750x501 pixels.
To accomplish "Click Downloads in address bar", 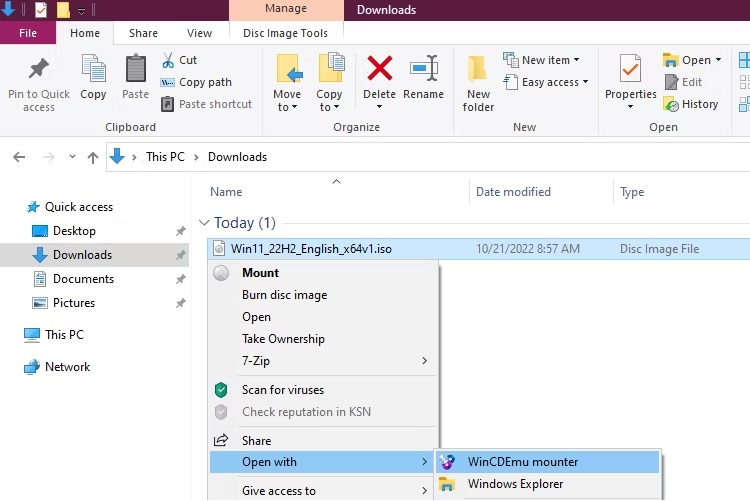I will point(237,157).
